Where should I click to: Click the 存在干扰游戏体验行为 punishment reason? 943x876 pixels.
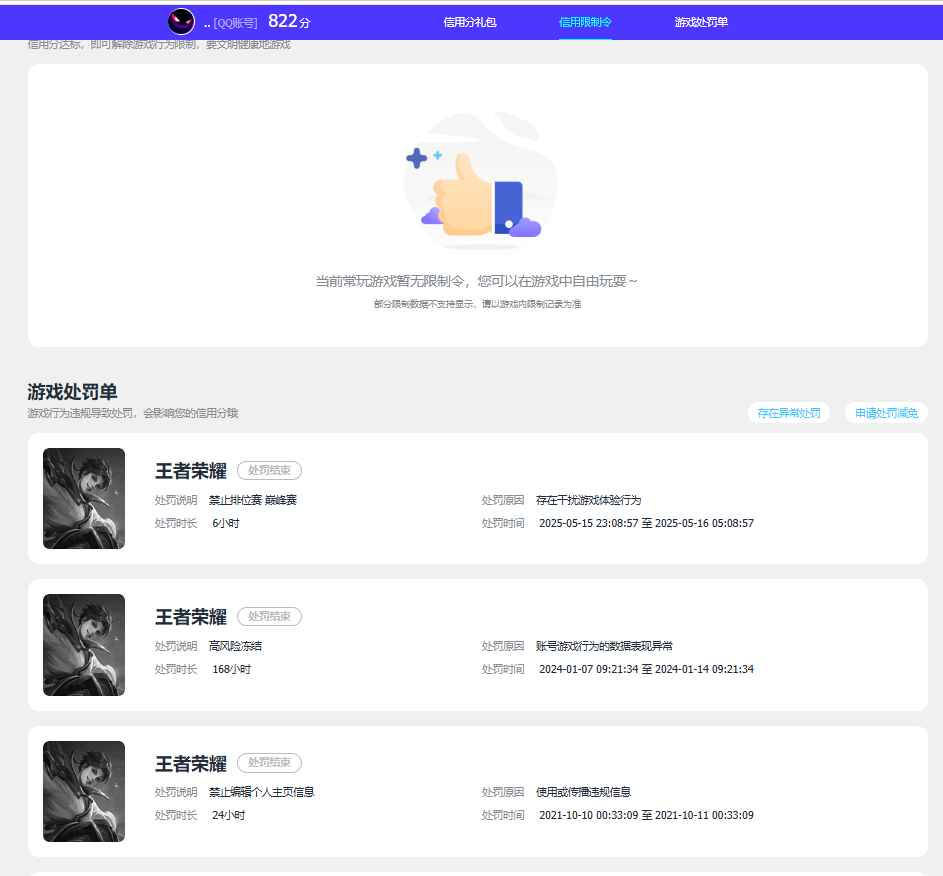[588, 500]
